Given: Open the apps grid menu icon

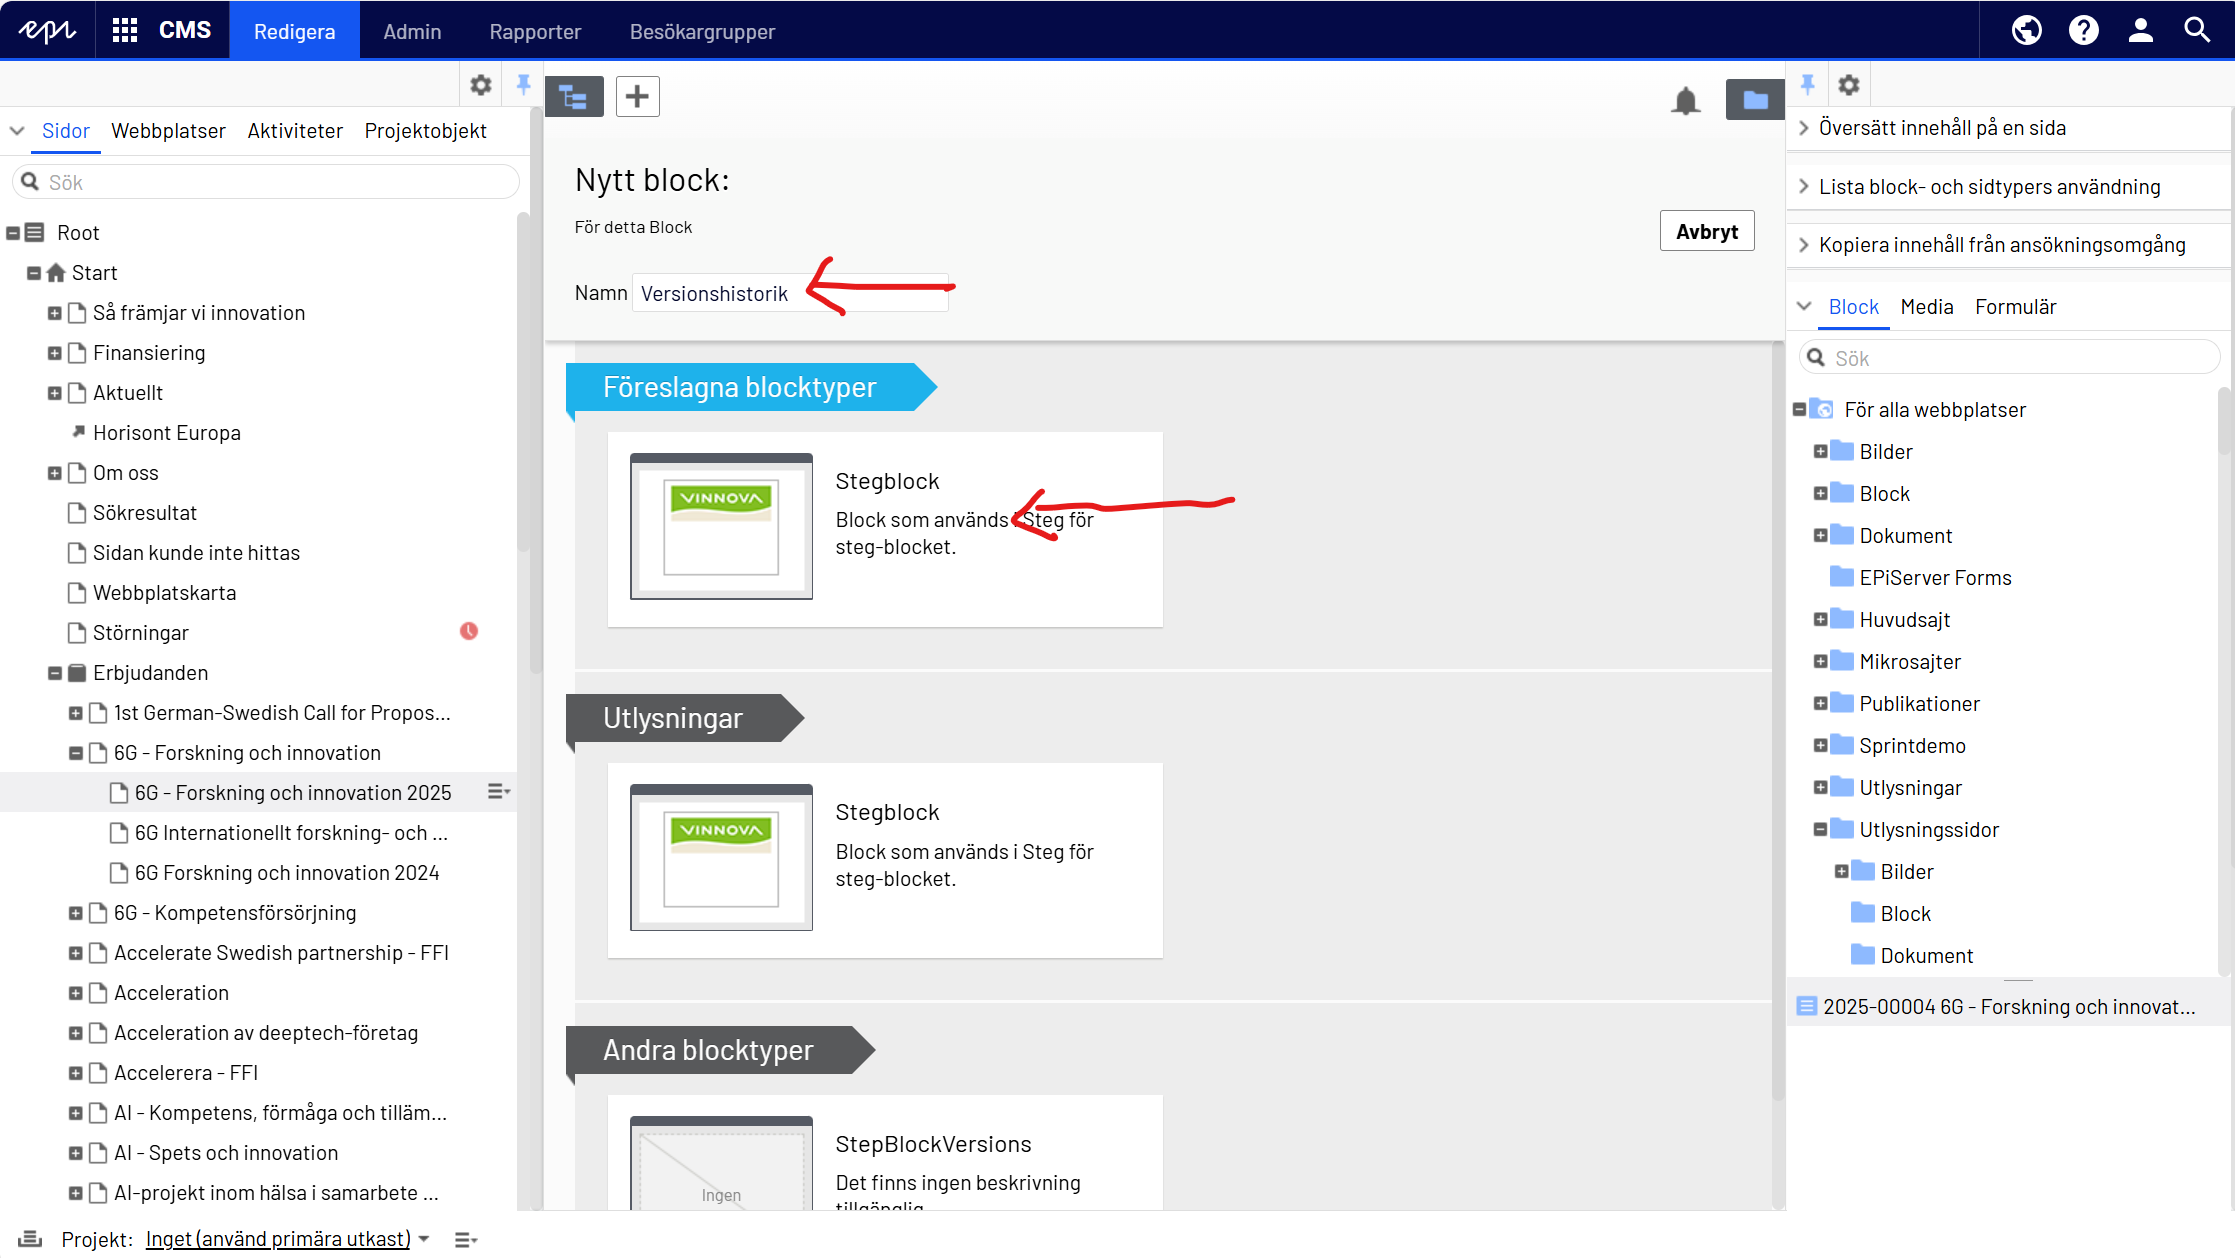Looking at the screenshot, I should (x=125, y=30).
